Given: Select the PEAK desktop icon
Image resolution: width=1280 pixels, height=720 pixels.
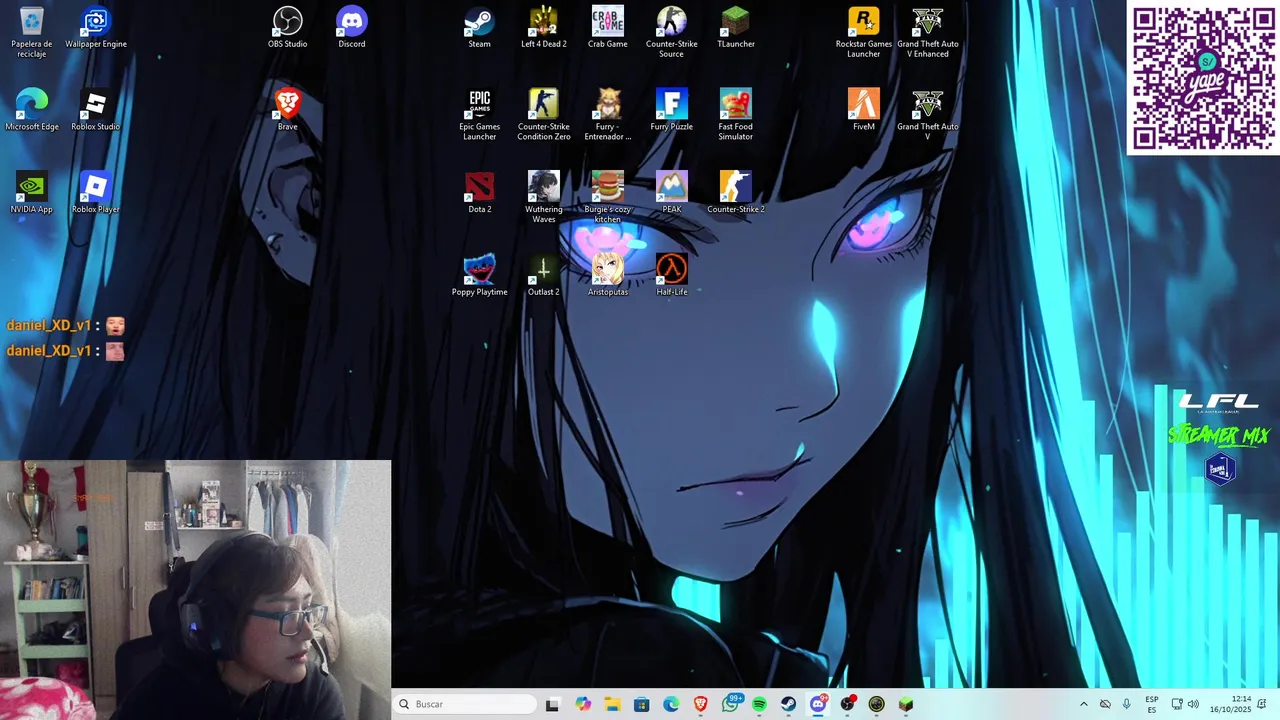Looking at the screenshot, I should tap(672, 193).
